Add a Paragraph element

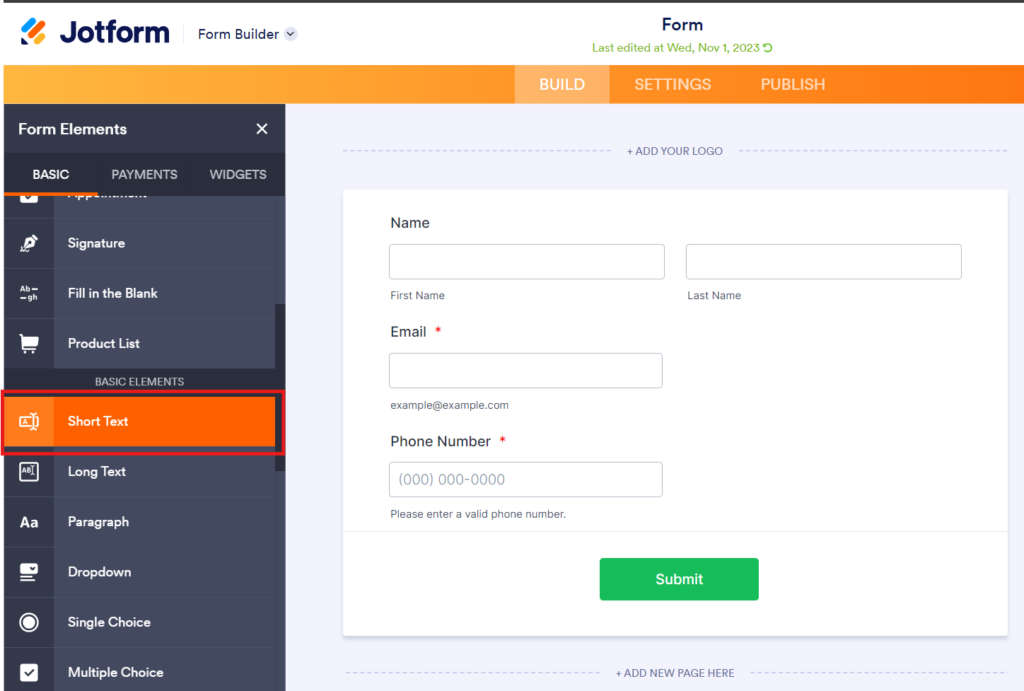click(140, 522)
